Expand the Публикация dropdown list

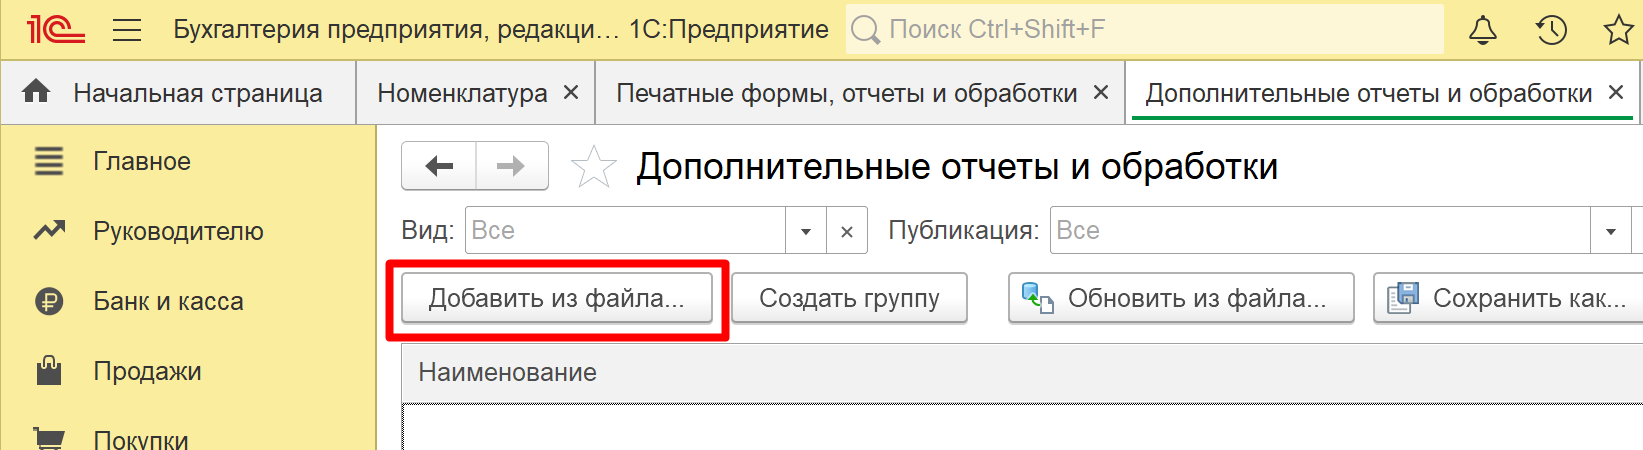(1611, 231)
